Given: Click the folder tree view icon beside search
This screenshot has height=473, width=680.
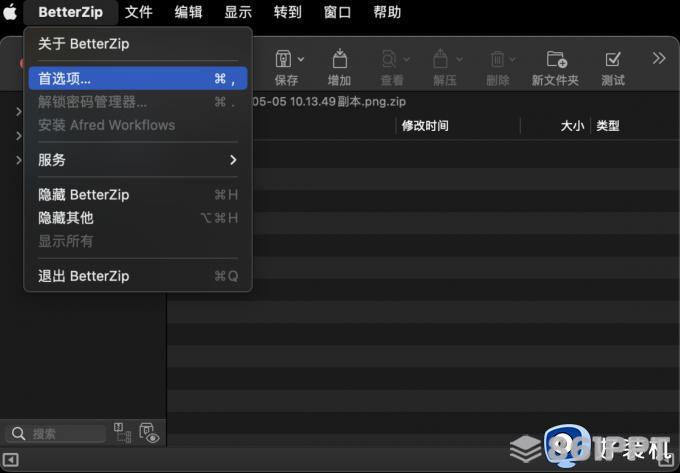Looking at the screenshot, I should [123, 433].
